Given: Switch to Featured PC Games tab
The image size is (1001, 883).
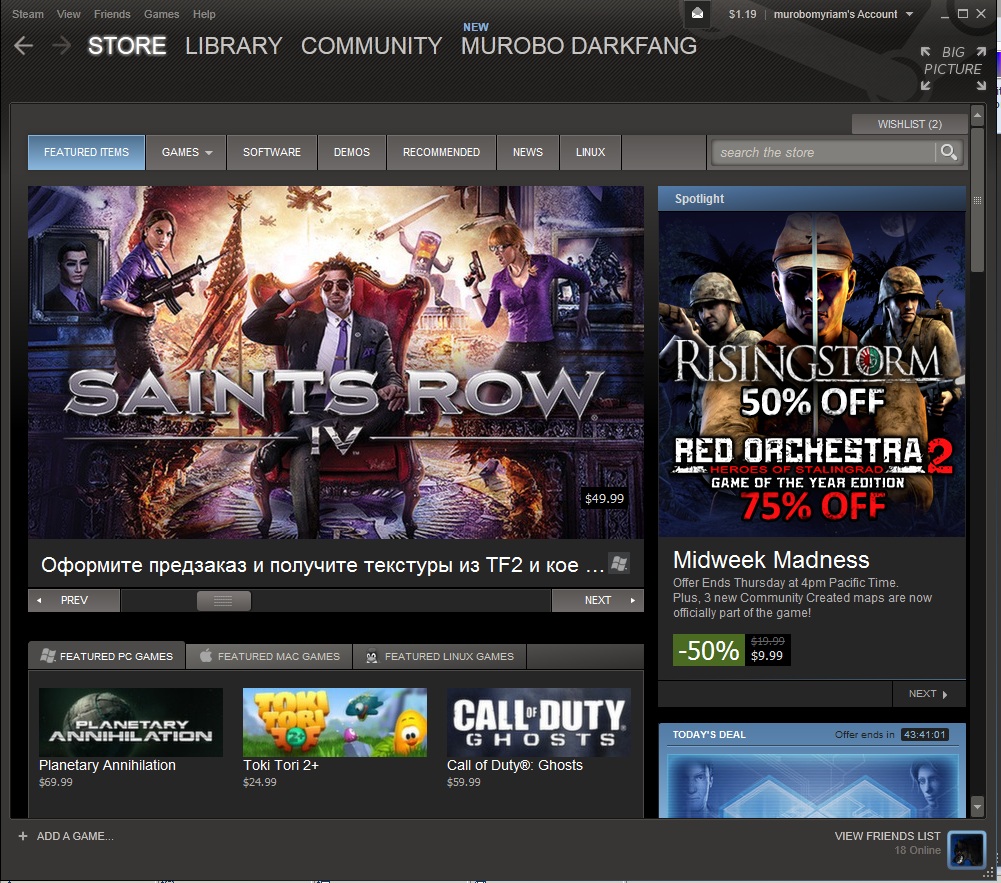Looking at the screenshot, I should point(107,656).
